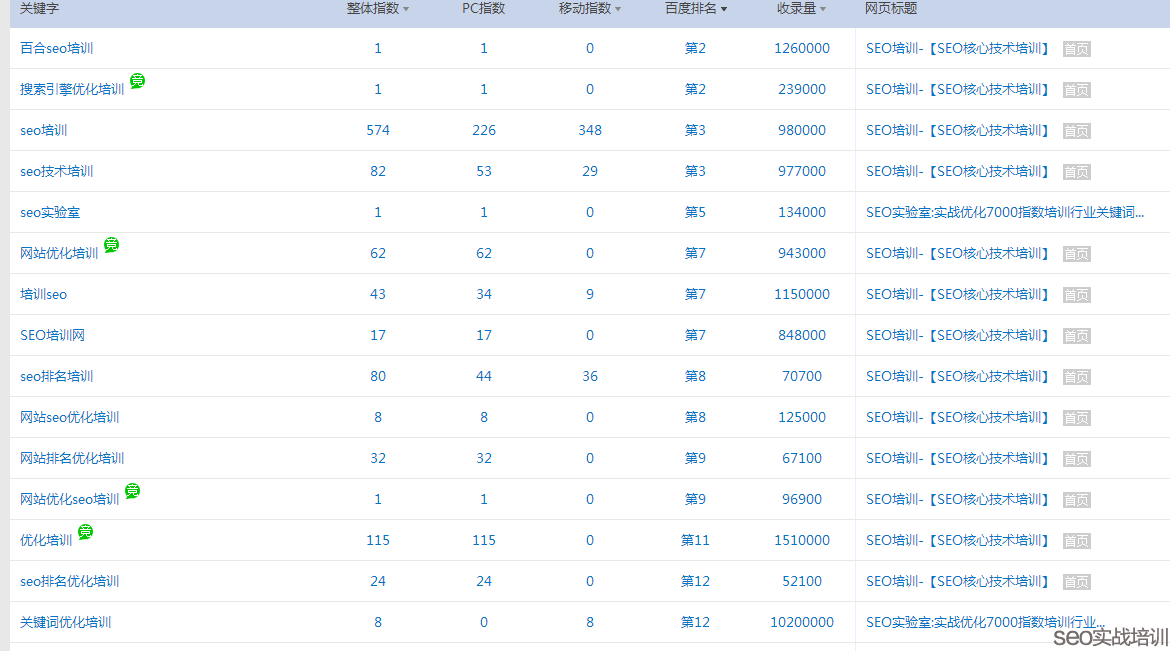
Task: Sort table by 移动指数 column
Action: coord(590,9)
